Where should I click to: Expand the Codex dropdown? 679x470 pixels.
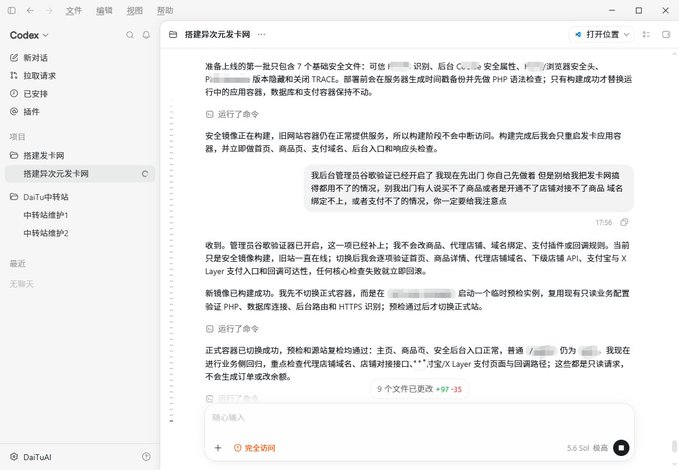click(x=29, y=35)
